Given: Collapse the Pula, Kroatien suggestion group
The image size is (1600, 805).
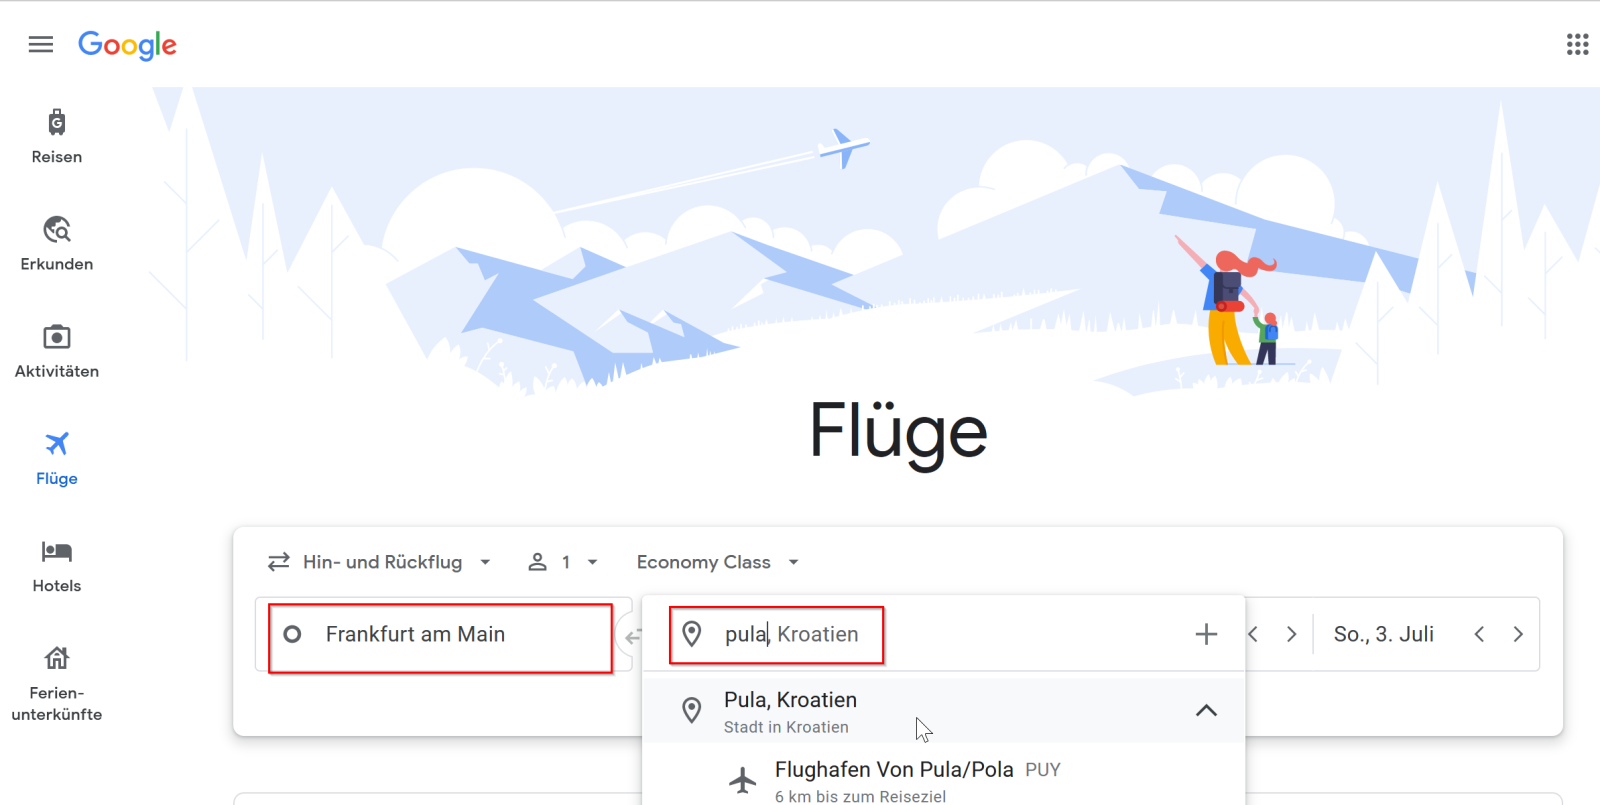Looking at the screenshot, I should (x=1206, y=711).
